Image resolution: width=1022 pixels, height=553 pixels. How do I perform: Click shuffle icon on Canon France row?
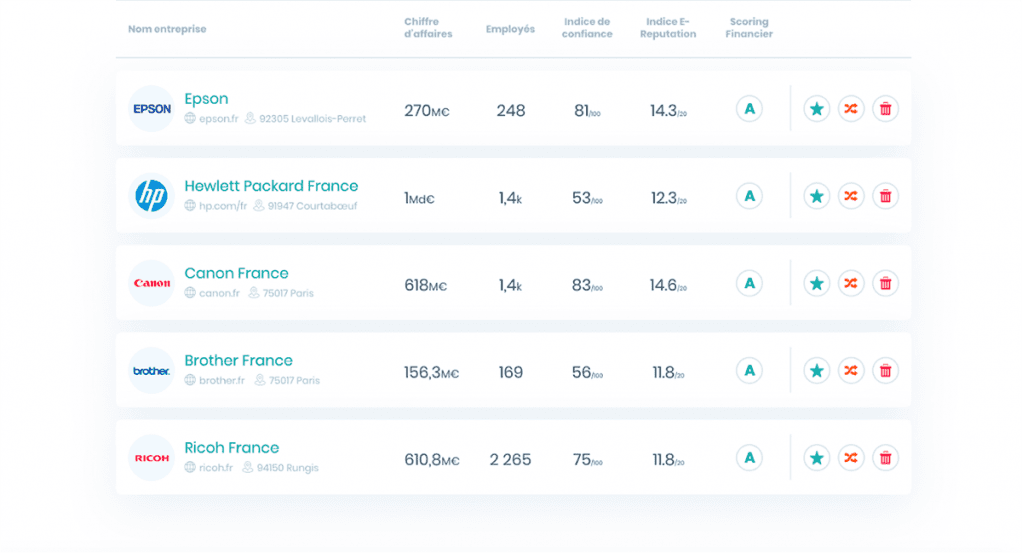(851, 284)
